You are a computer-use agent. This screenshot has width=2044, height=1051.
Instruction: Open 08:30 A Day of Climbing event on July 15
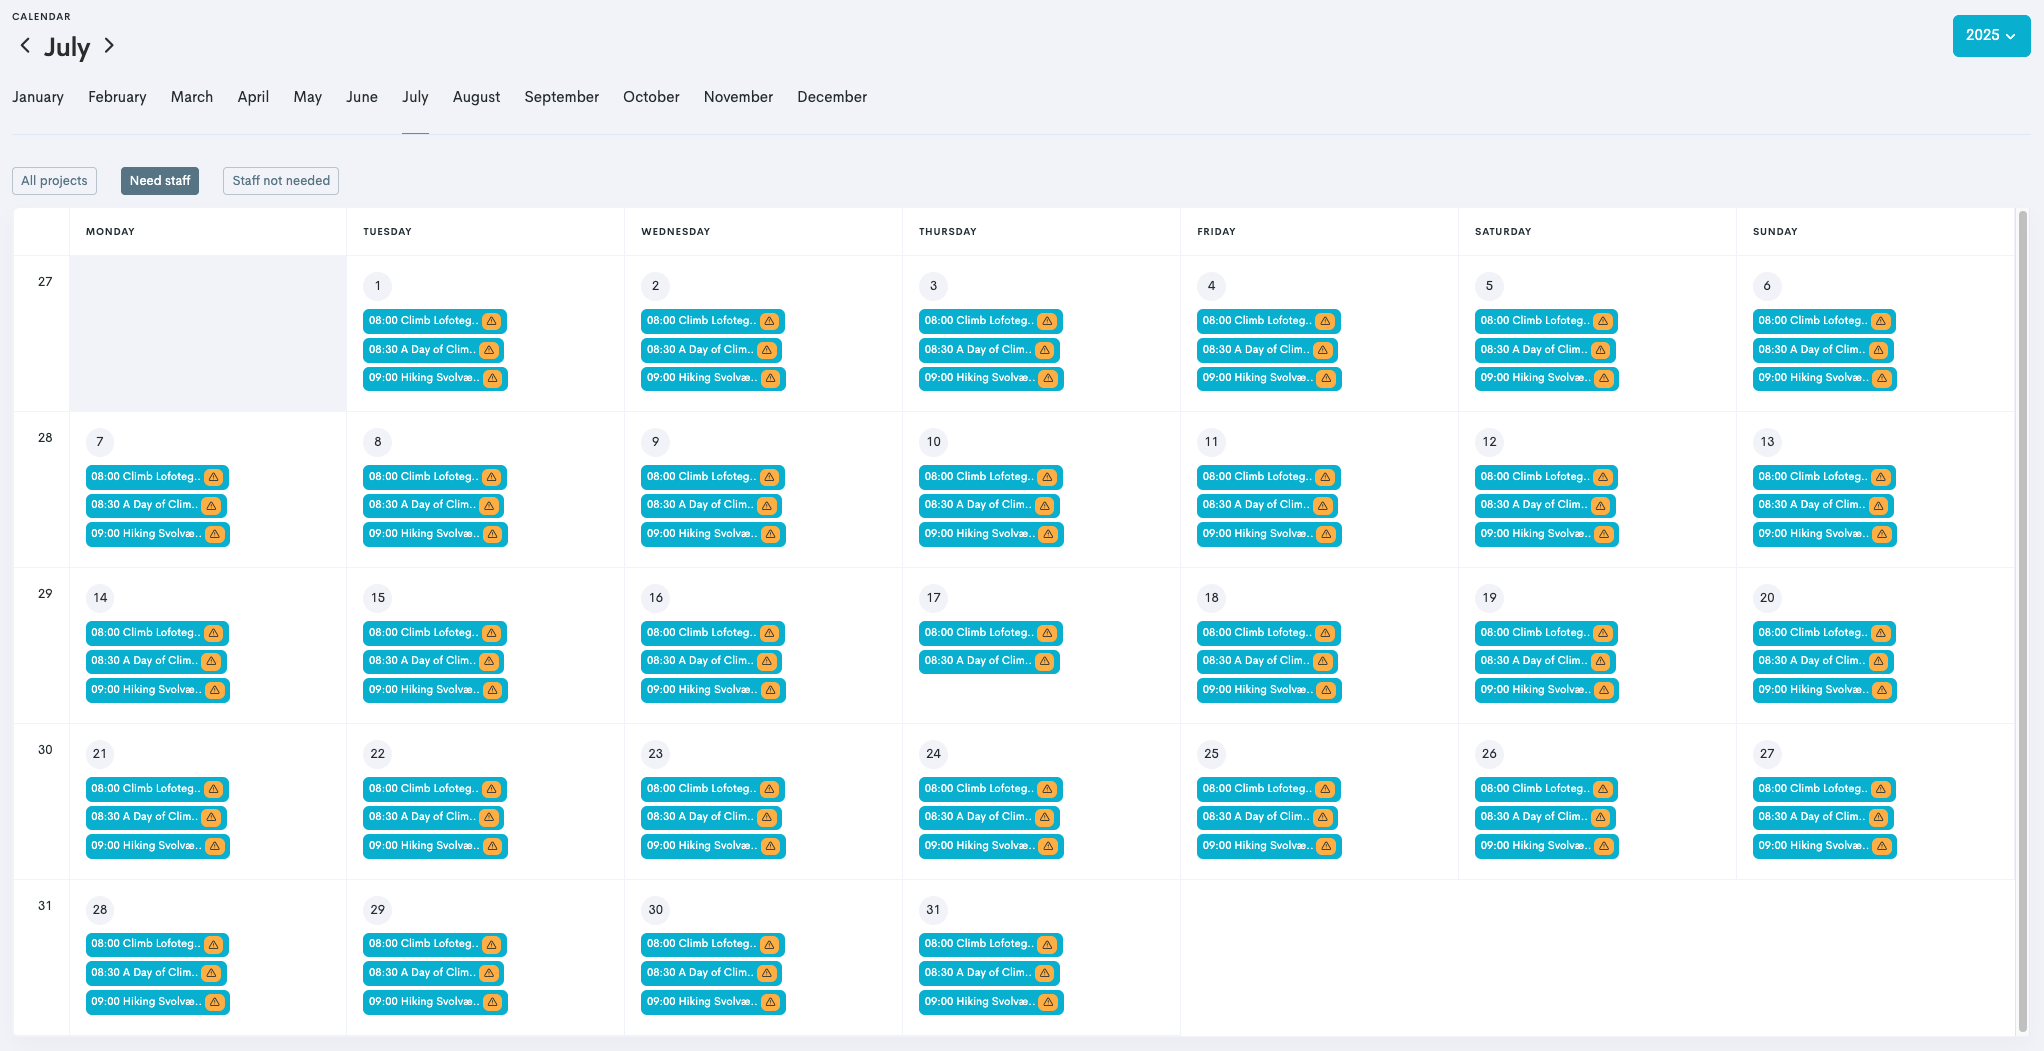[433, 662]
